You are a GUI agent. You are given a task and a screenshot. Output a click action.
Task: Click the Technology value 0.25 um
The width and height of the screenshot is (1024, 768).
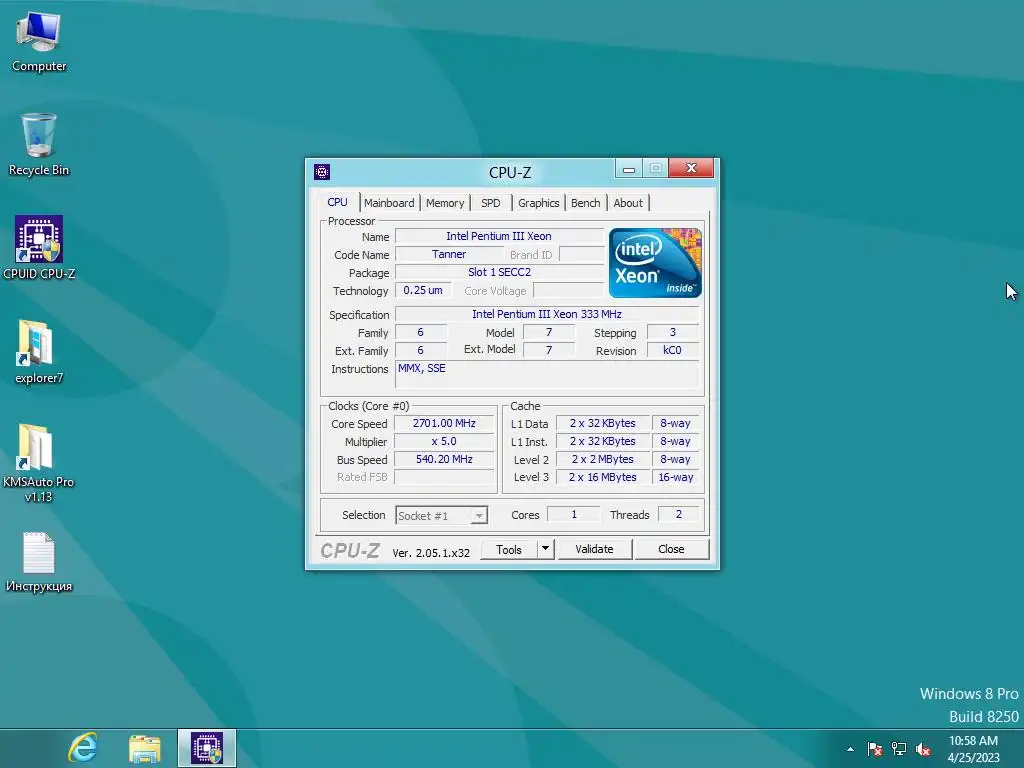click(423, 290)
